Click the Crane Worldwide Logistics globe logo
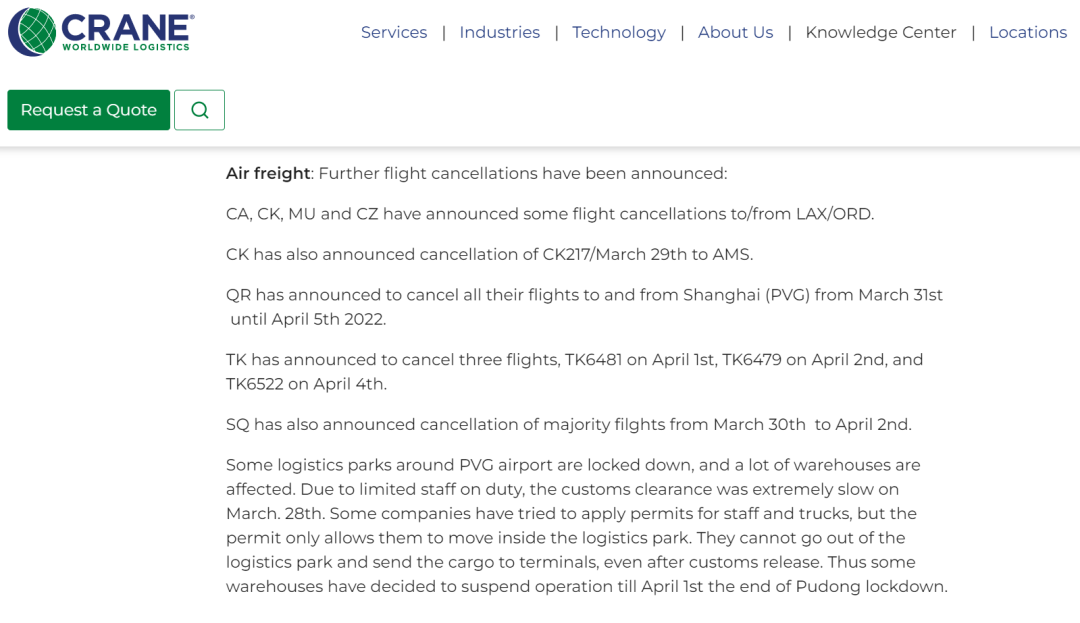Viewport: 1080px width, 623px height. (x=32, y=32)
